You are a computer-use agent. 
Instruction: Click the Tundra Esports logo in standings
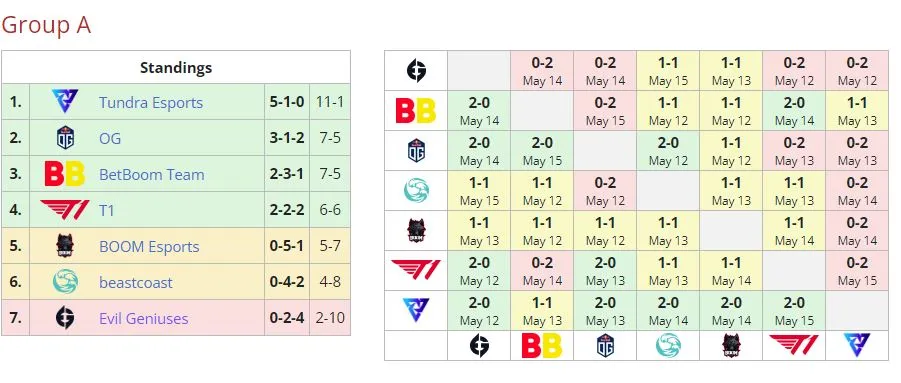pos(65,102)
